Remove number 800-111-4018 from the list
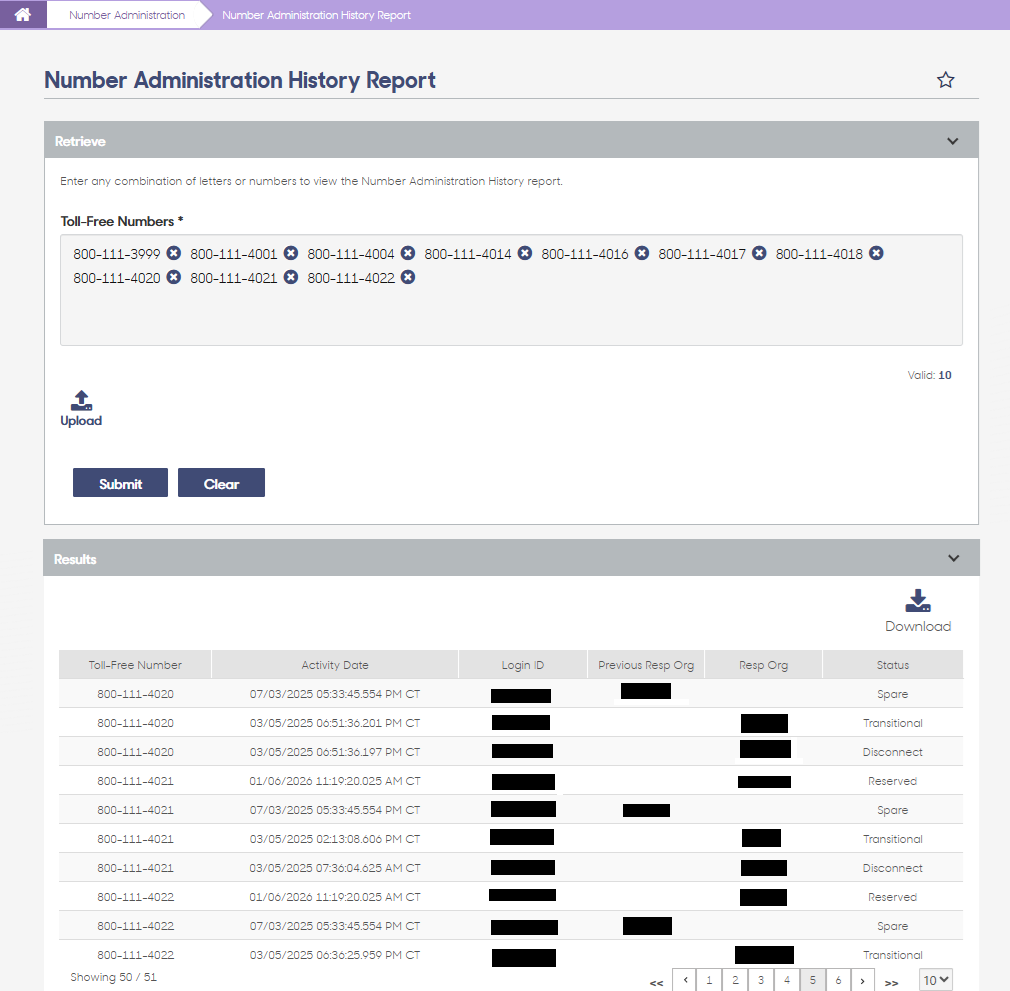1010x991 pixels. (x=876, y=253)
